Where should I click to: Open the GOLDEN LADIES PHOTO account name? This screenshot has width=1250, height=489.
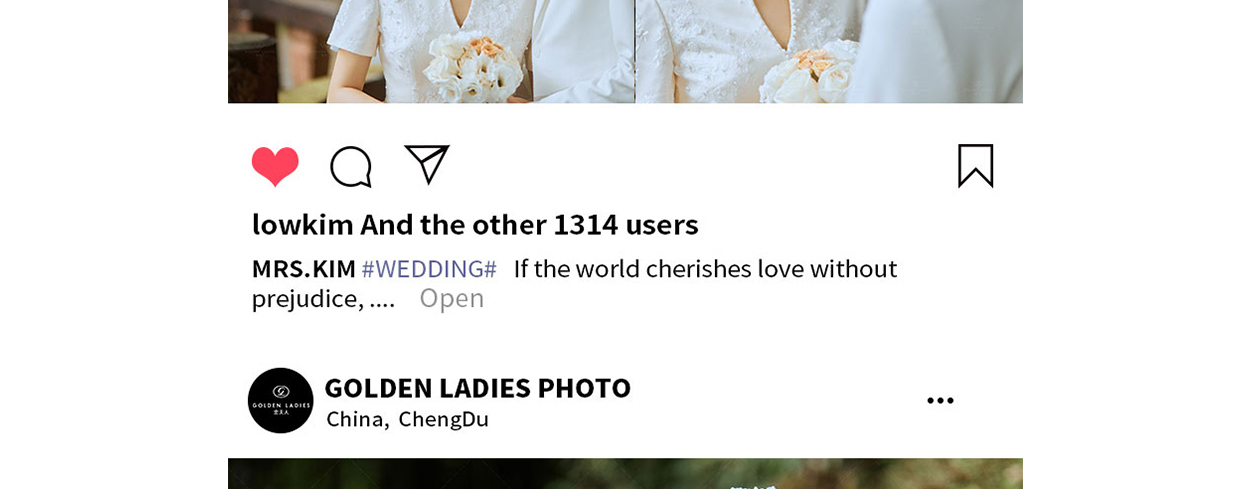click(478, 388)
